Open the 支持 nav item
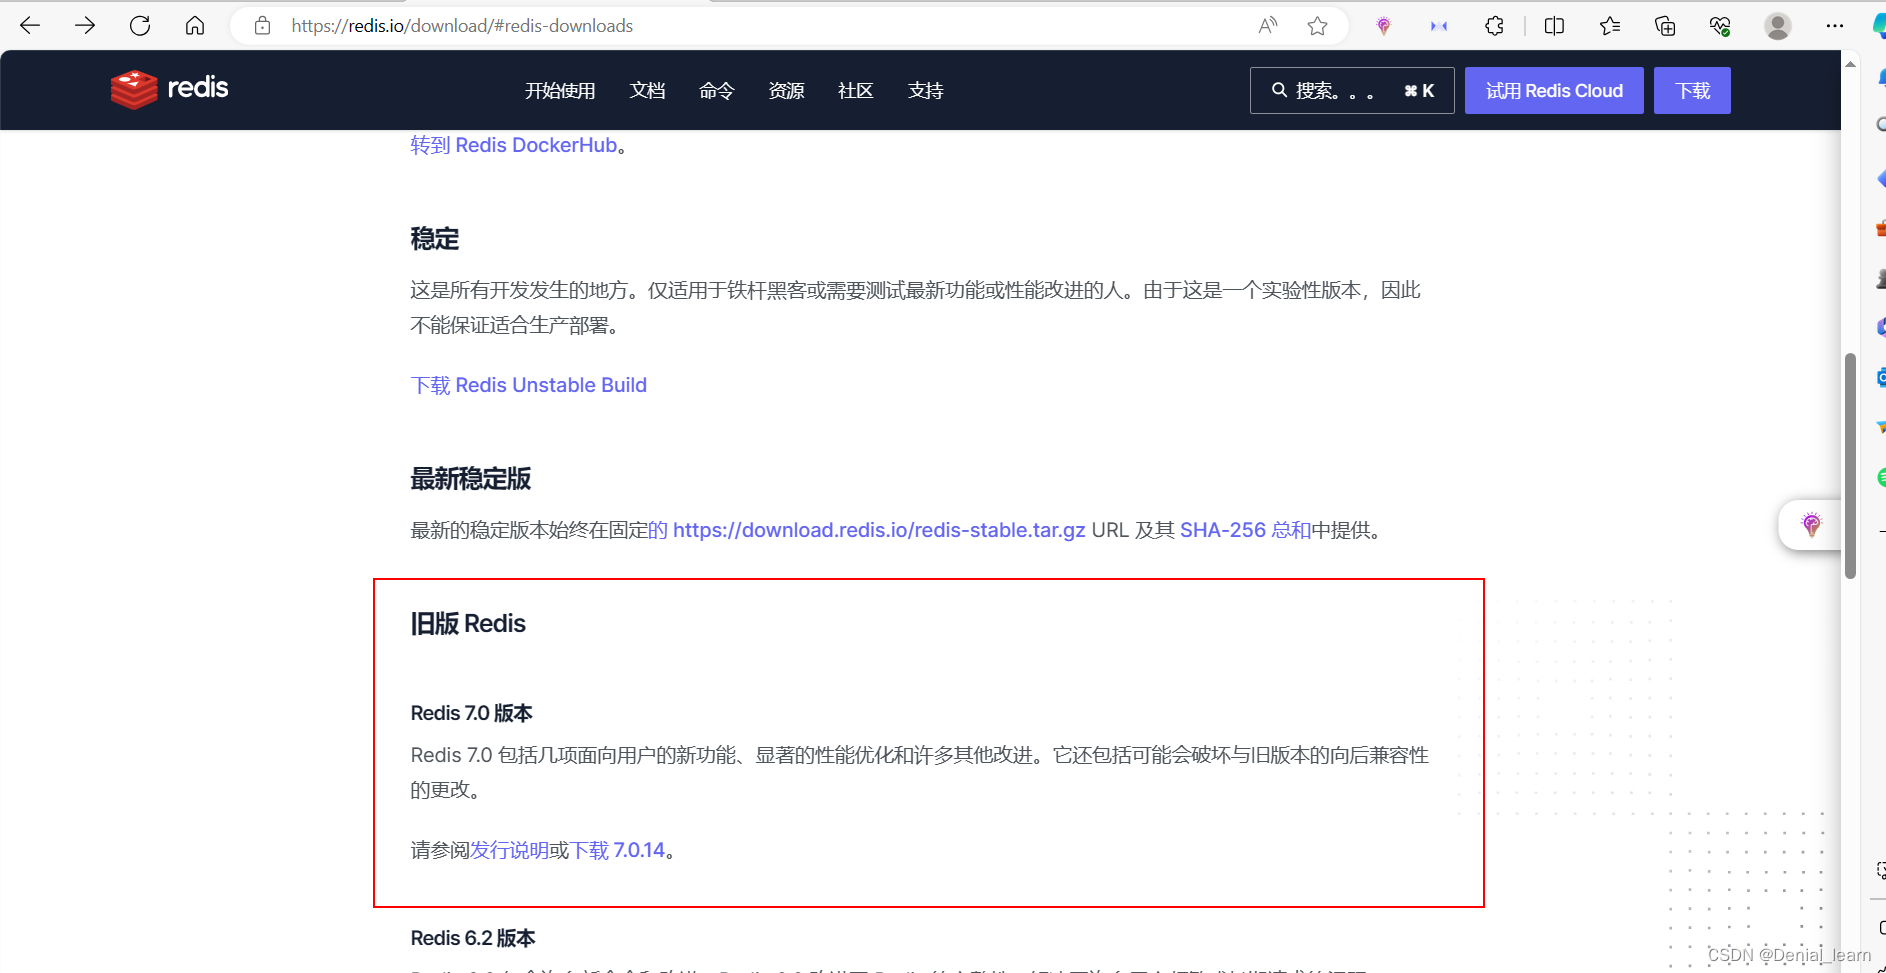 coord(926,91)
